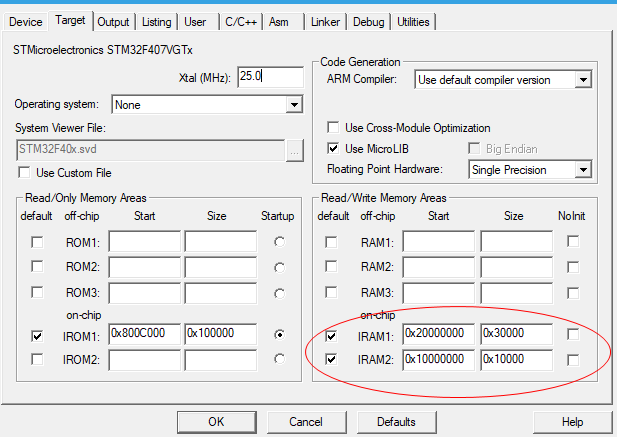Open the C/C++ tab
The width and height of the screenshot is (617, 437).
241,22
